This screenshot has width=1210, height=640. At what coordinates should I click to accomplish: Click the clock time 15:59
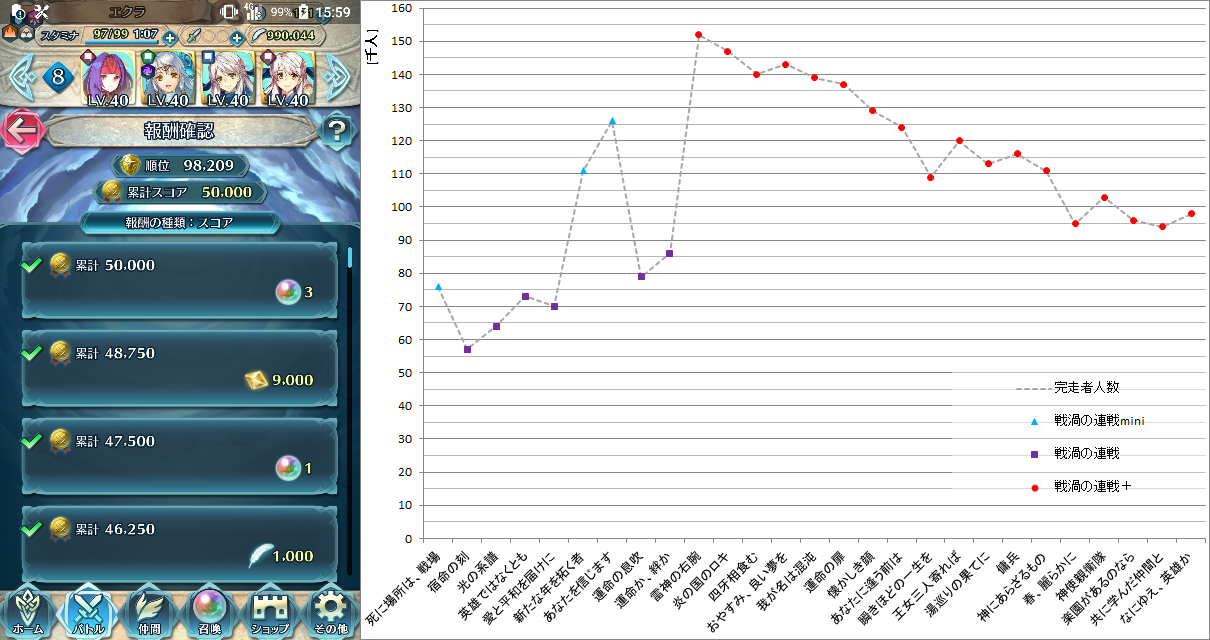click(x=331, y=12)
